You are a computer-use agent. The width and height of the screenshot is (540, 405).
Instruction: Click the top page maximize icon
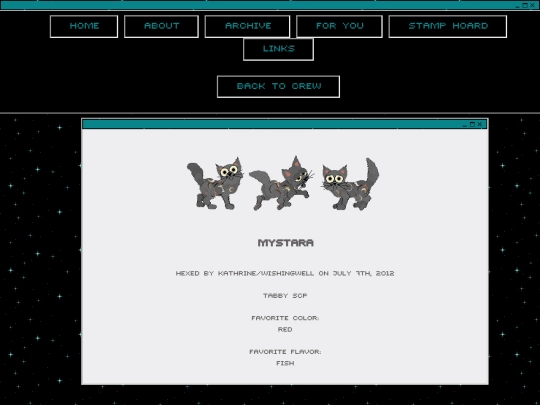pos(525,6)
